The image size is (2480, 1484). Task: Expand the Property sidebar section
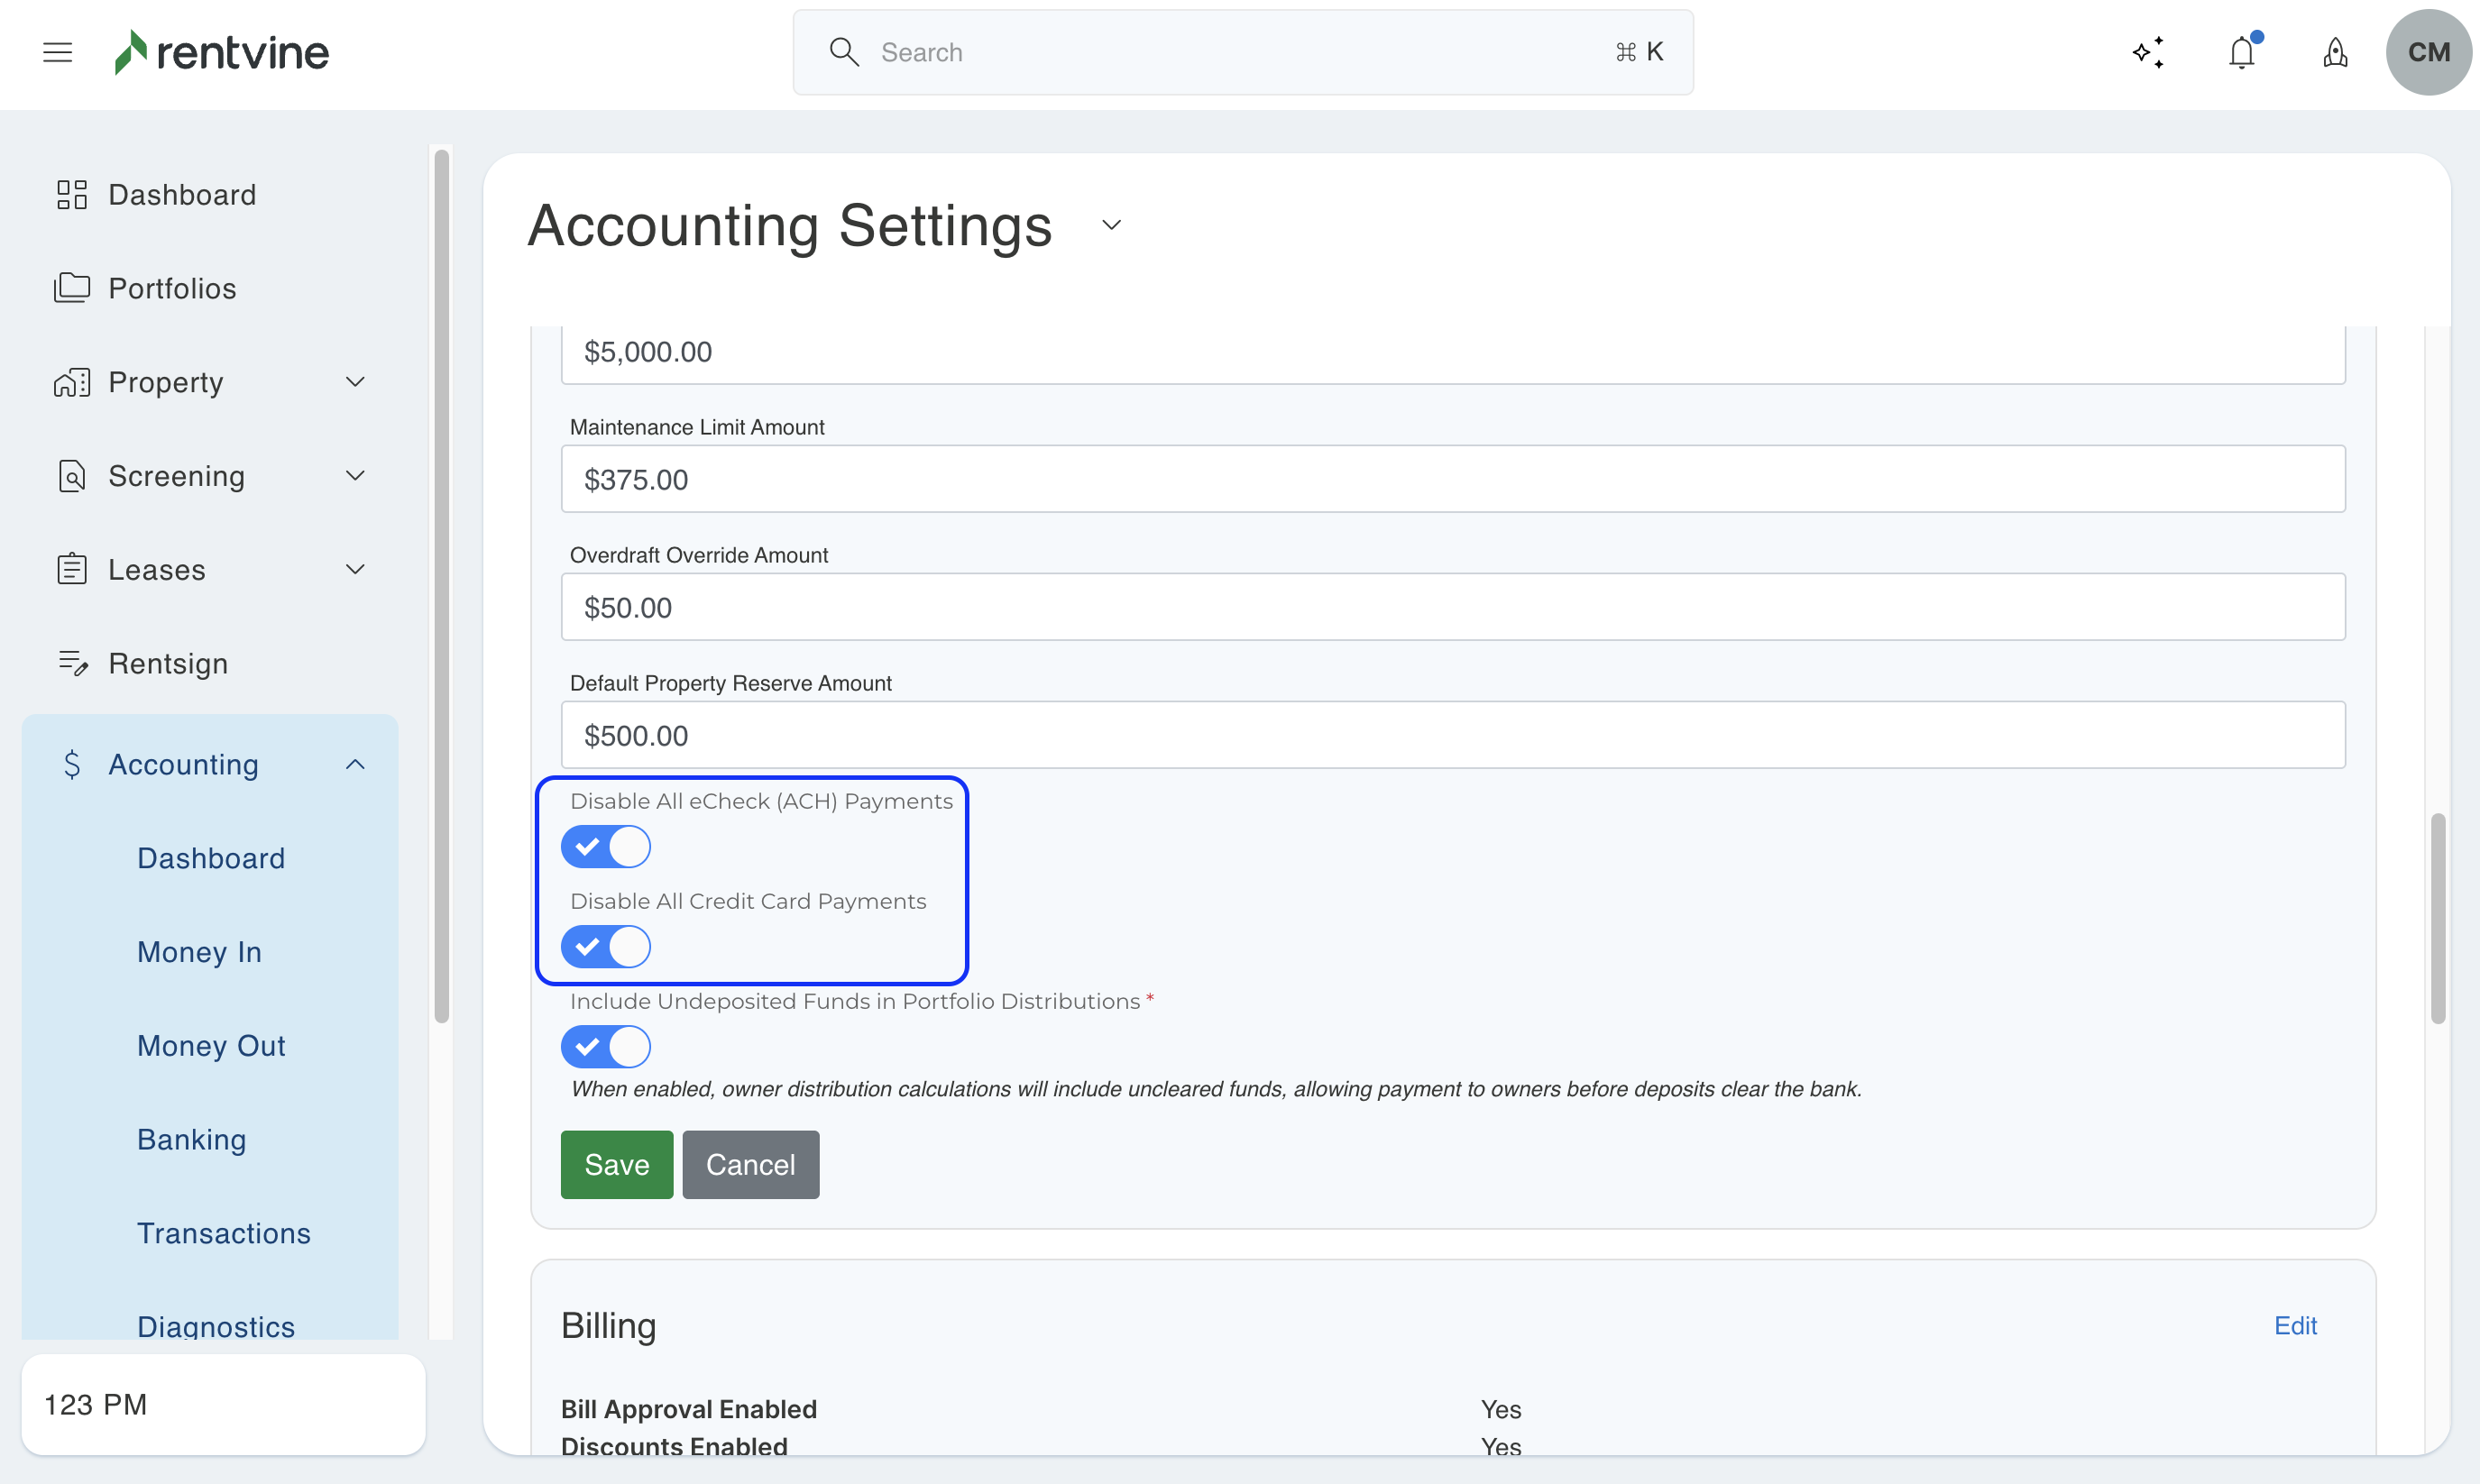355,382
